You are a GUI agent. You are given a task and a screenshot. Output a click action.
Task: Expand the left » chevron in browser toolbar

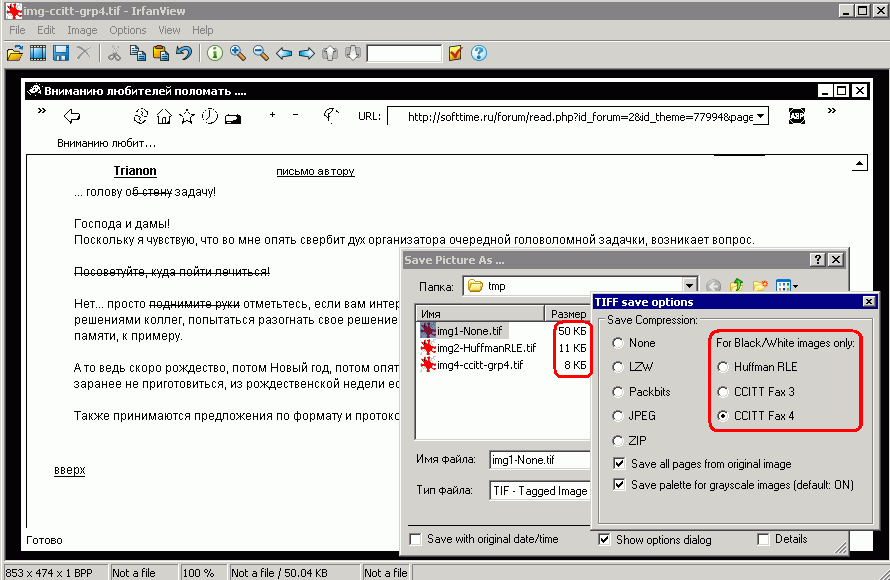[x=41, y=110]
